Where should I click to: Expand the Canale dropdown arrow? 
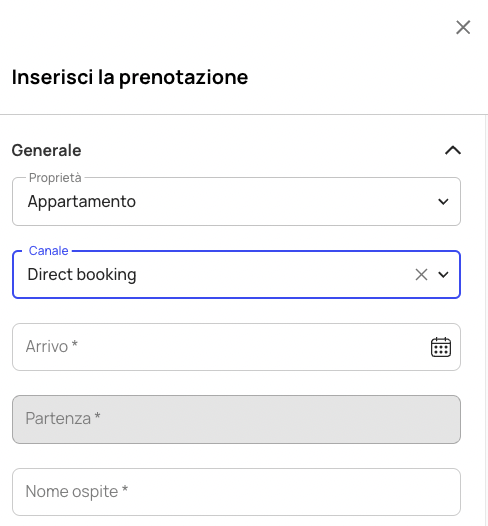tap(443, 274)
